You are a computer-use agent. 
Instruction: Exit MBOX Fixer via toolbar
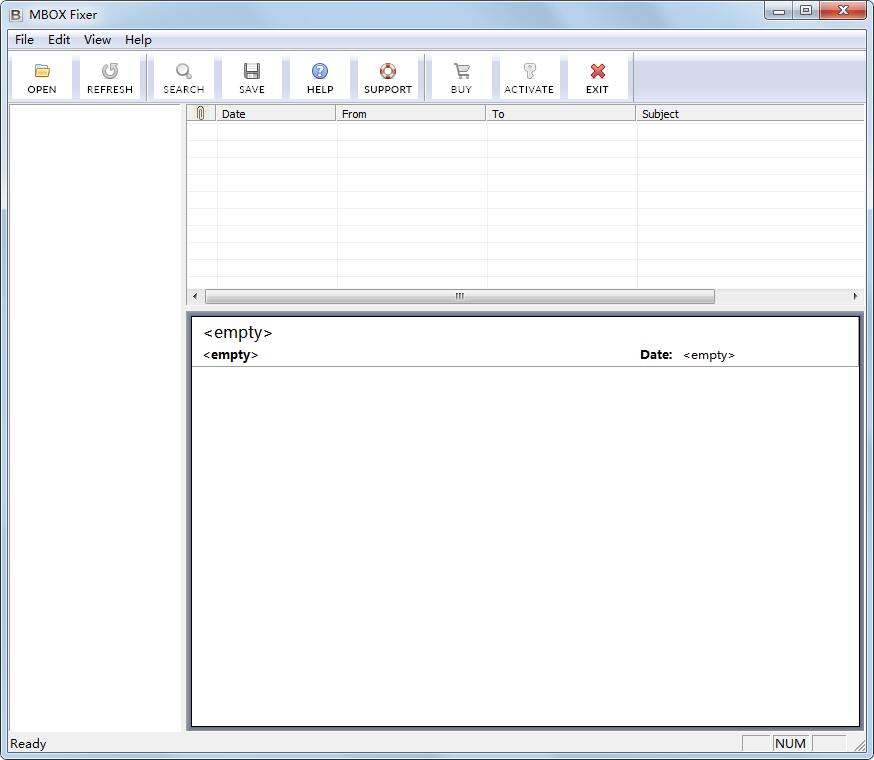coord(597,76)
